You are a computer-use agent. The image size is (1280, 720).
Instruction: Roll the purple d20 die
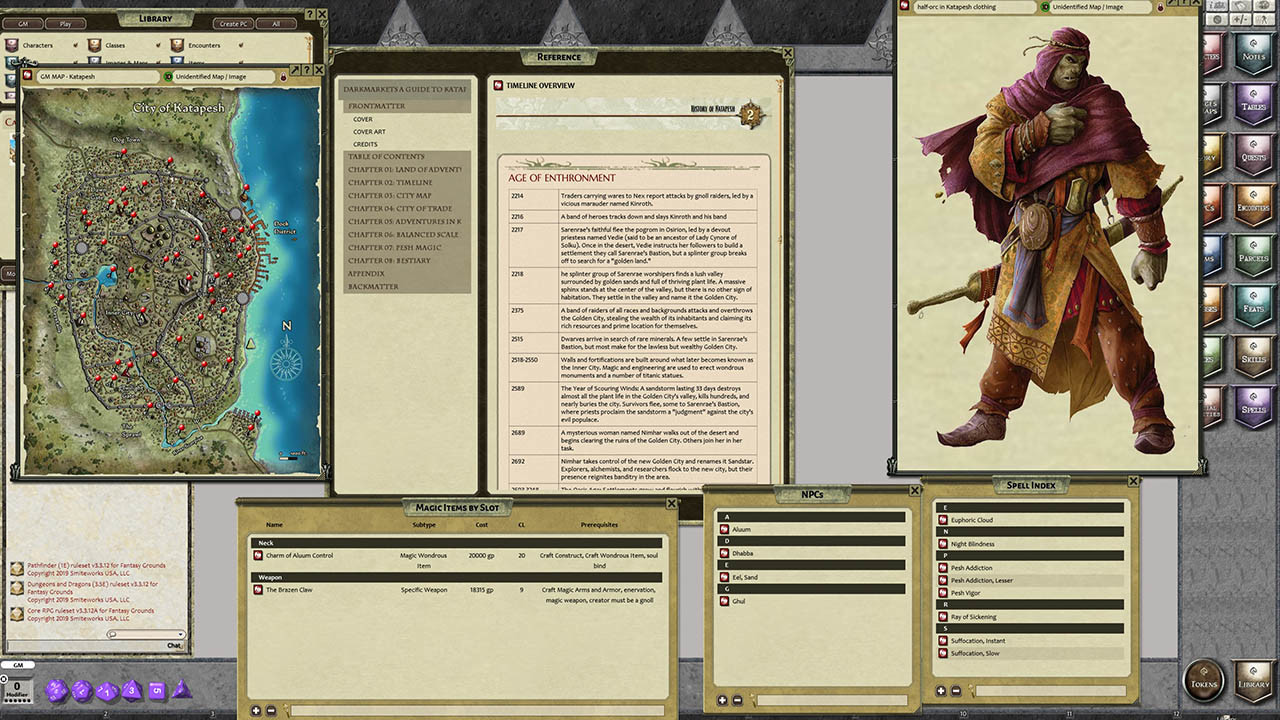(56, 690)
